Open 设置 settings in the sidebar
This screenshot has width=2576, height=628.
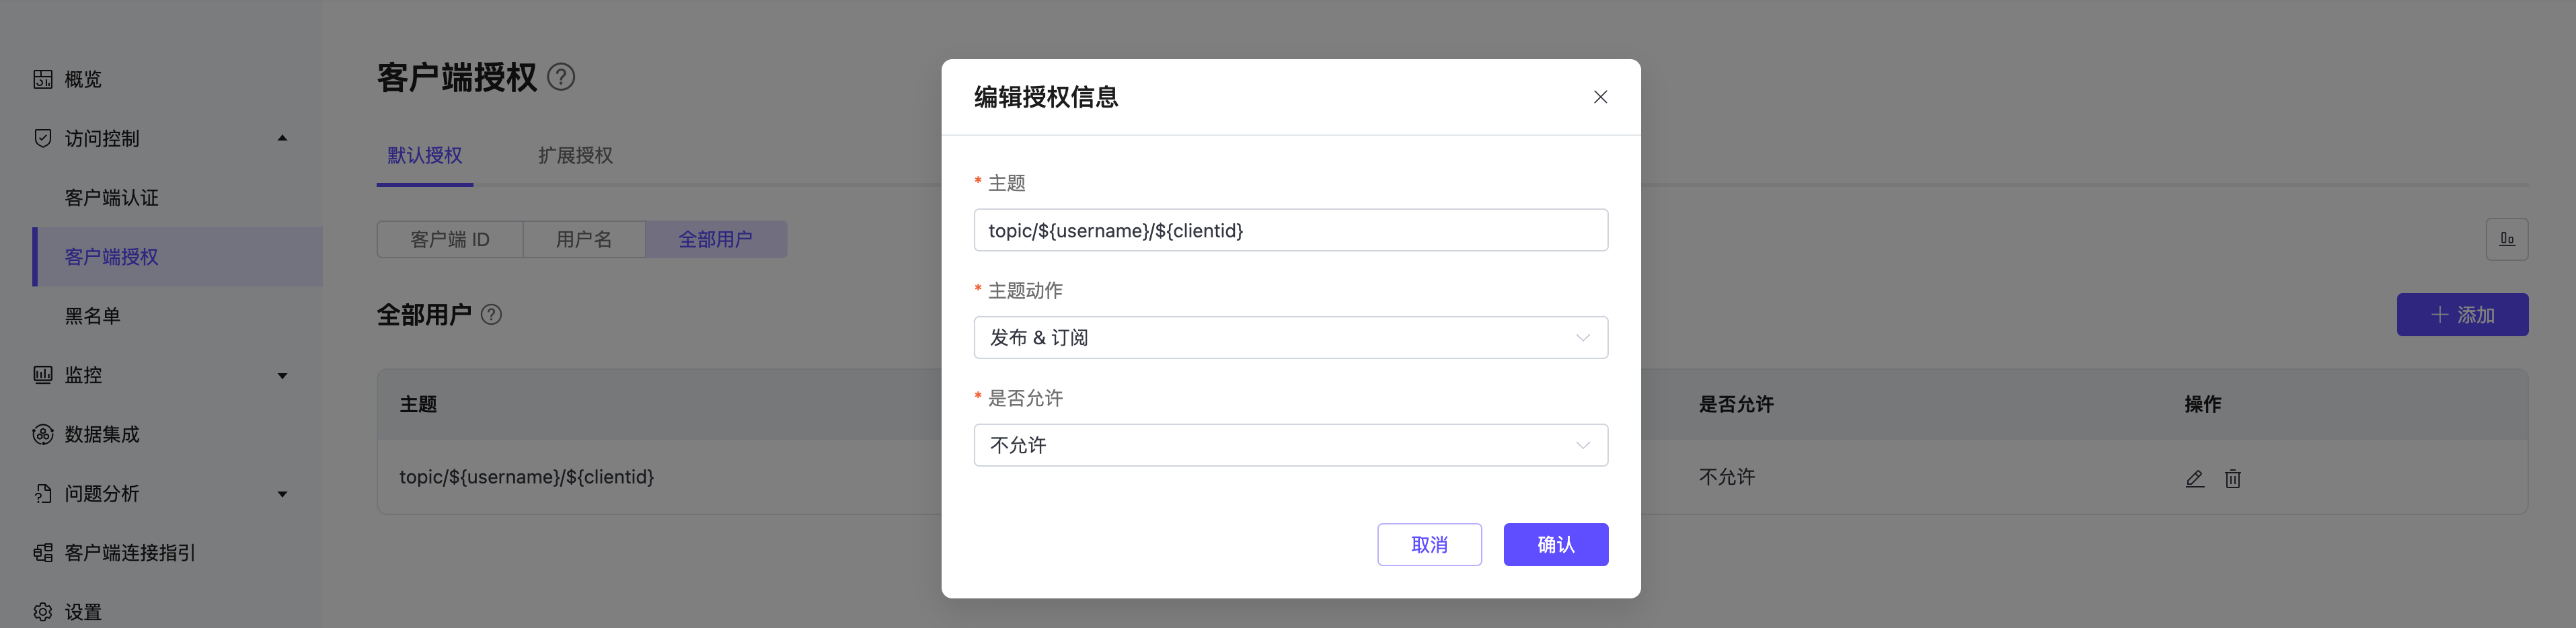(x=82, y=611)
